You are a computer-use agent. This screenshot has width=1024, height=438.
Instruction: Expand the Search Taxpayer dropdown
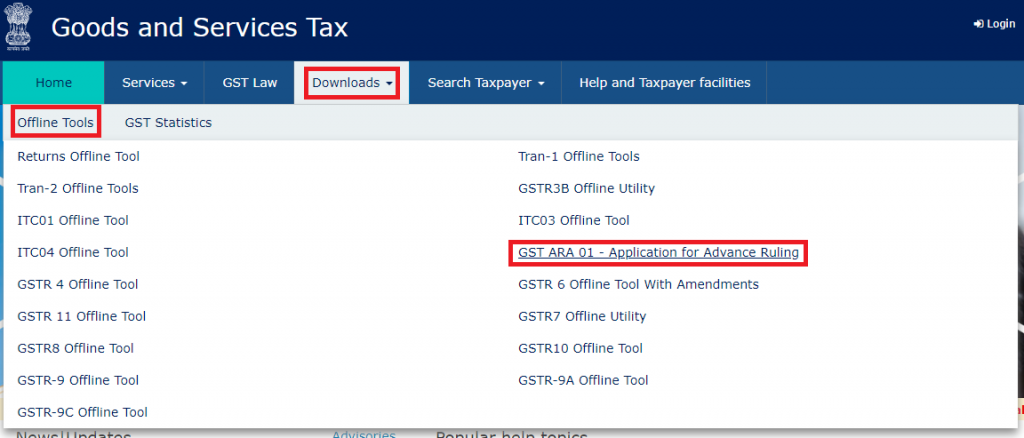click(x=486, y=83)
